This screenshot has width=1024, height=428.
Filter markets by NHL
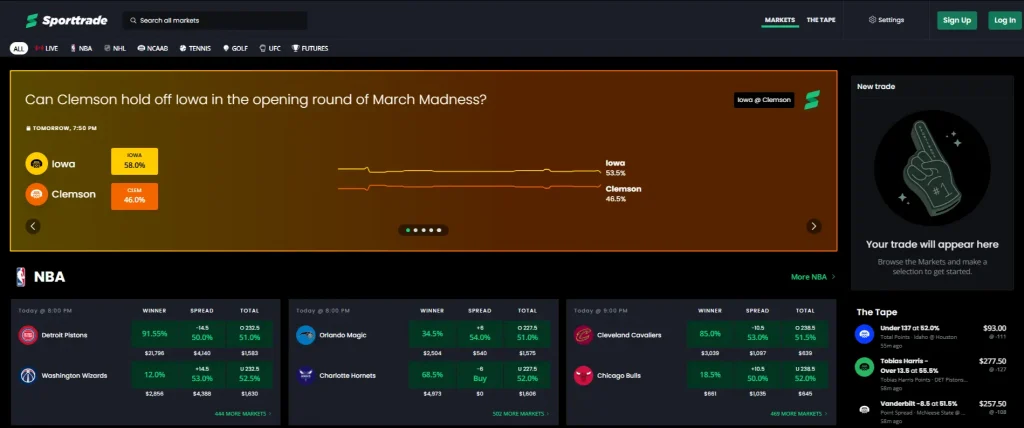pyautogui.click(x=115, y=48)
